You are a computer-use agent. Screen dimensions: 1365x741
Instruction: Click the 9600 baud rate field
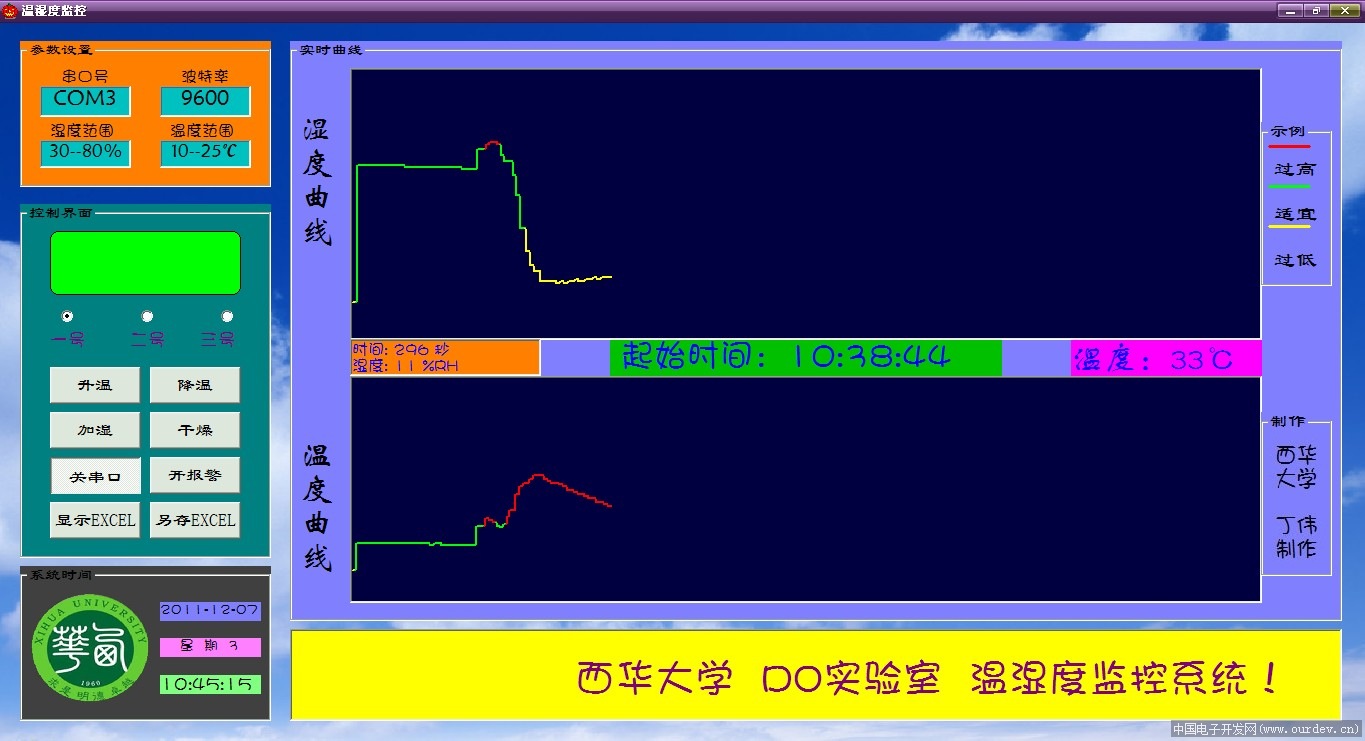(205, 100)
